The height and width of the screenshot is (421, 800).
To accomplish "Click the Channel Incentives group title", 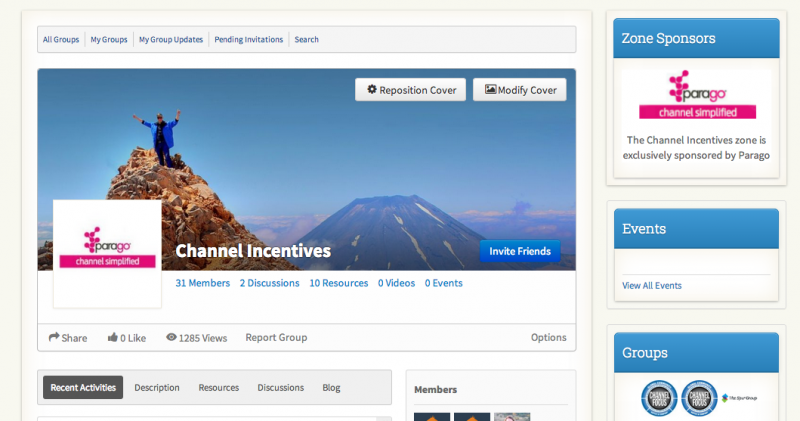I will (253, 251).
